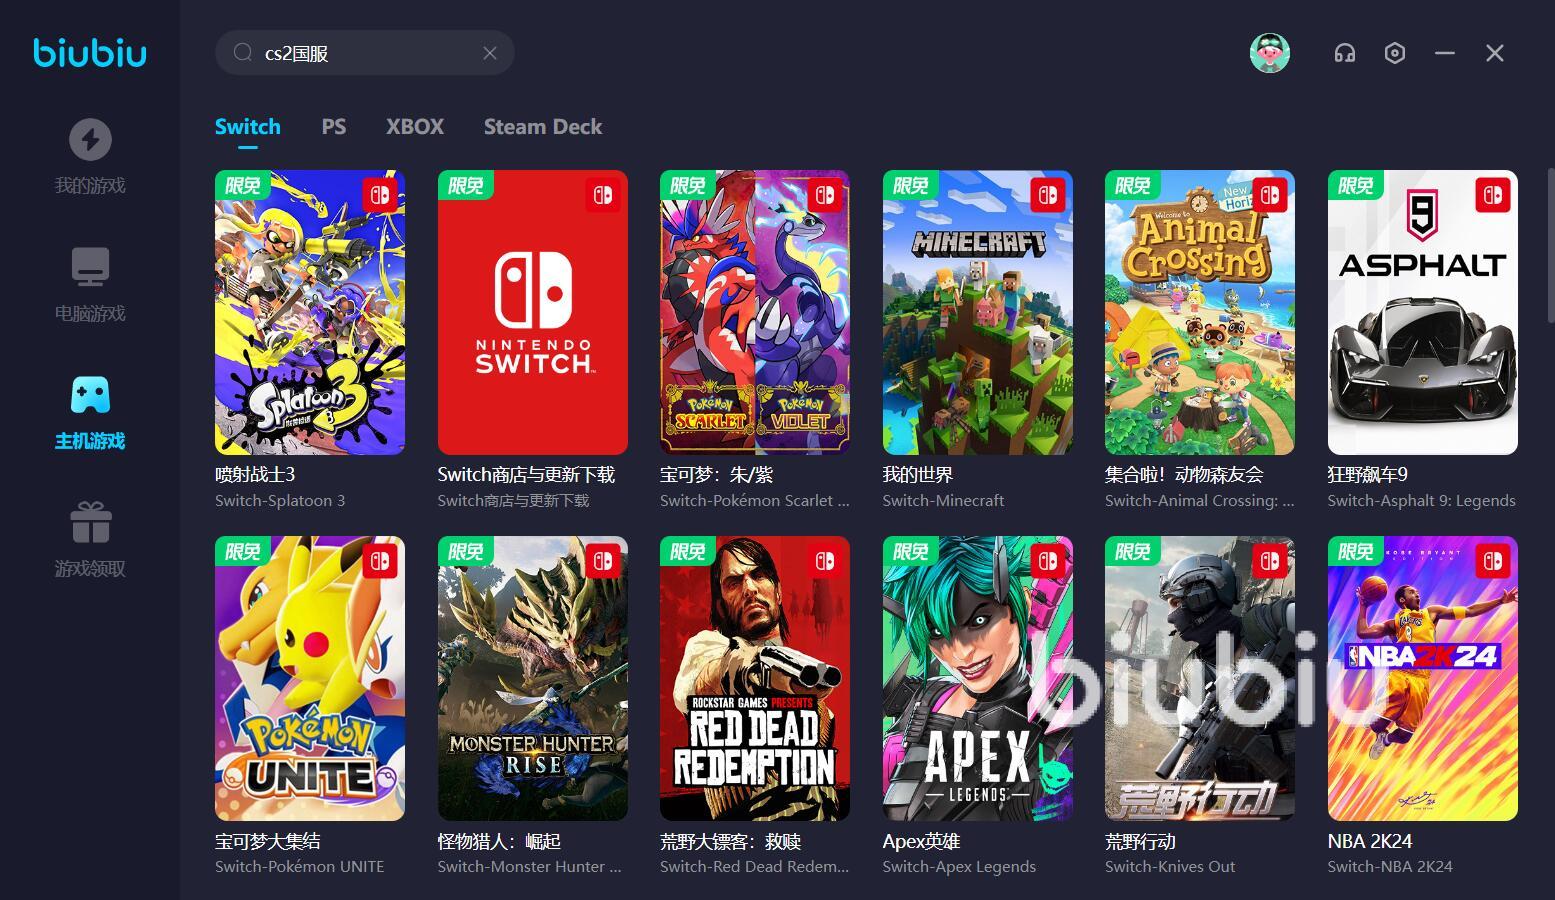Switch to the PS tab
The height and width of the screenshot is (900, 1555).
pyautogui.click(x=334, y=127)
